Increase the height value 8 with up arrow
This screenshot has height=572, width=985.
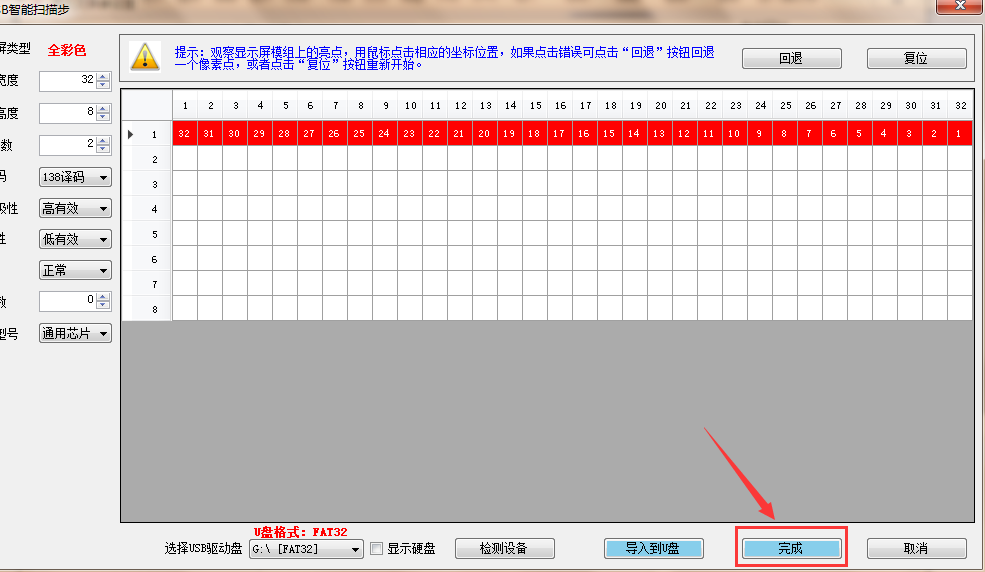point(103,108)
